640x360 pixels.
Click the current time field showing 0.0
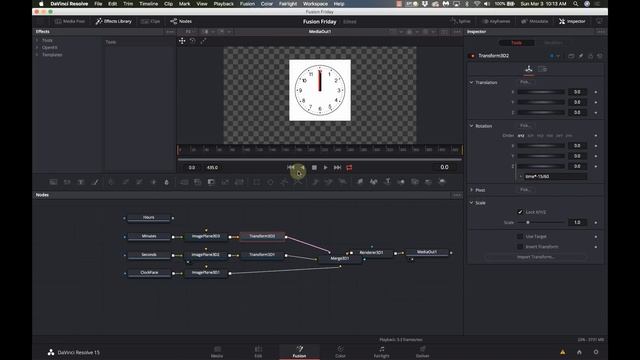tap(444, 167)
